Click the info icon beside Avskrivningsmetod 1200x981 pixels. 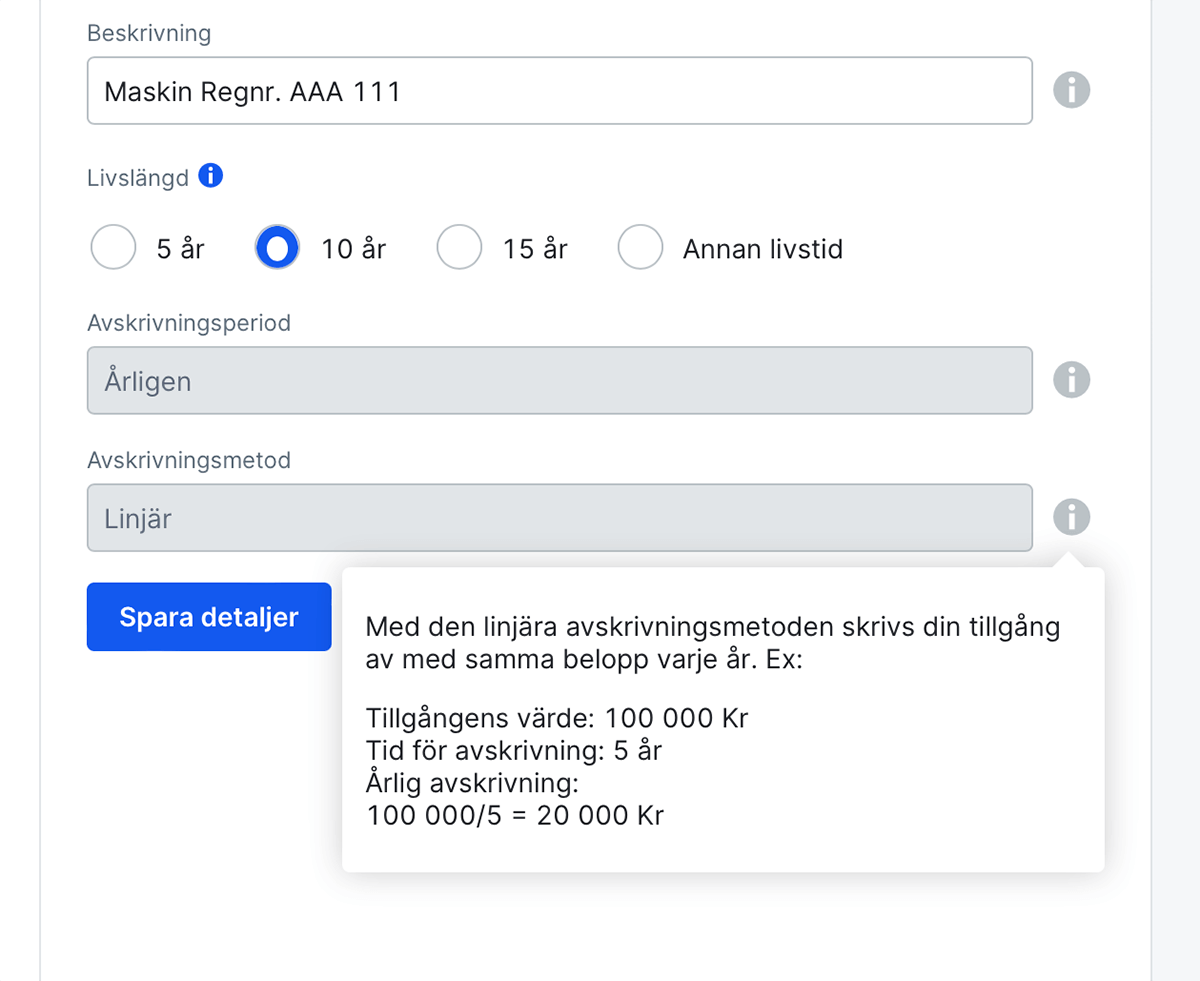(1071, 517)
